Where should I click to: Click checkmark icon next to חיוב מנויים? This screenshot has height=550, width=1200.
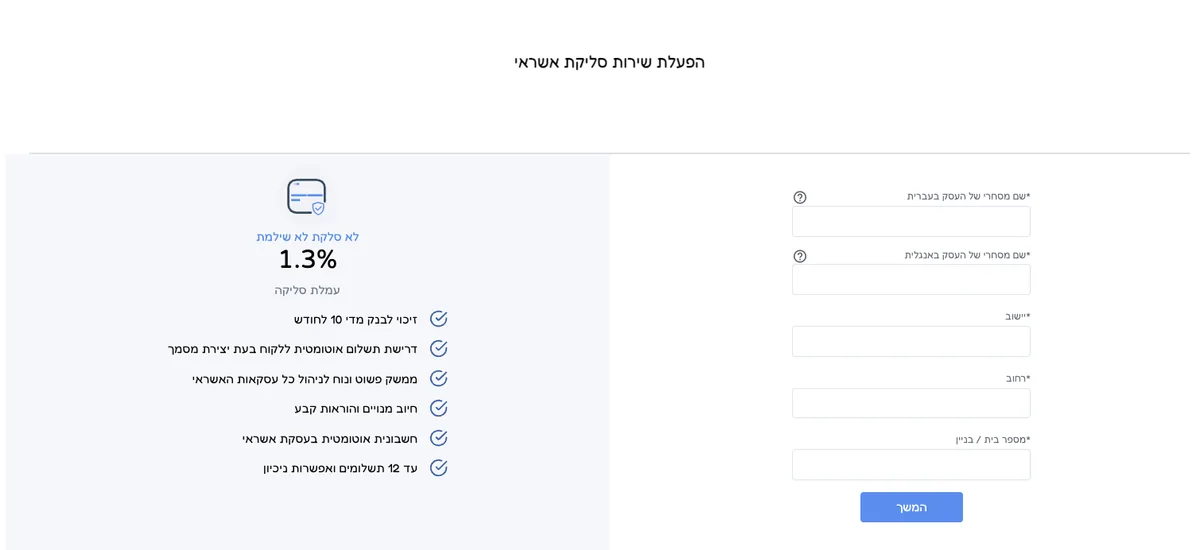(438, 408)
